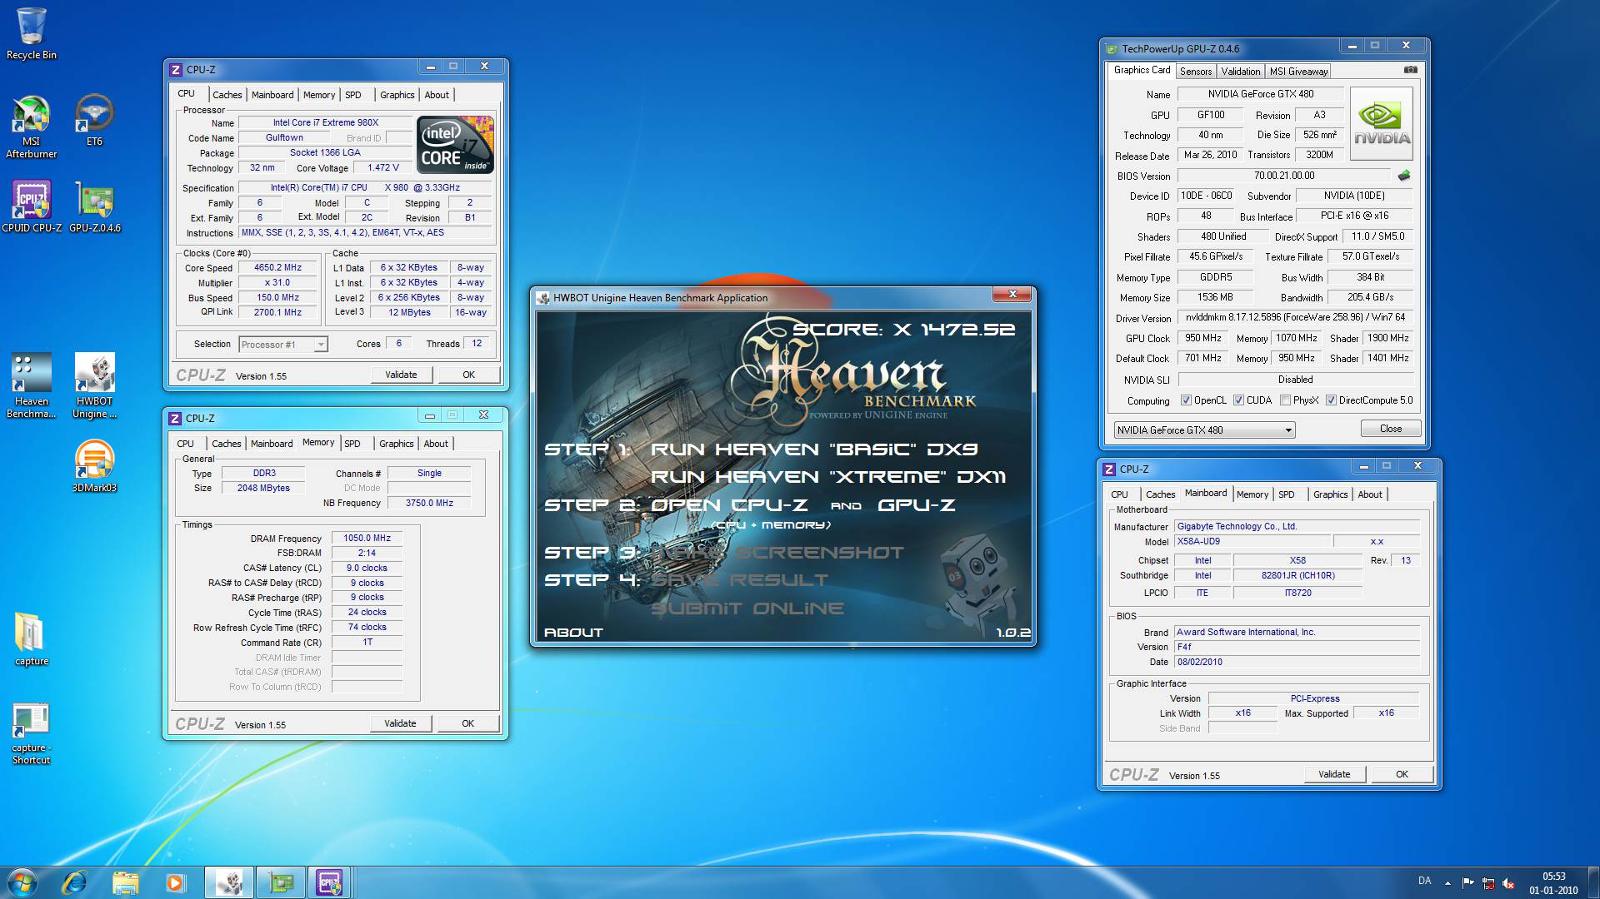Viewport: 1600px width, 899px height.
Task: Open GPU-Z.0.4.6 desktop shortcut
Action: (x=94, y=207)
